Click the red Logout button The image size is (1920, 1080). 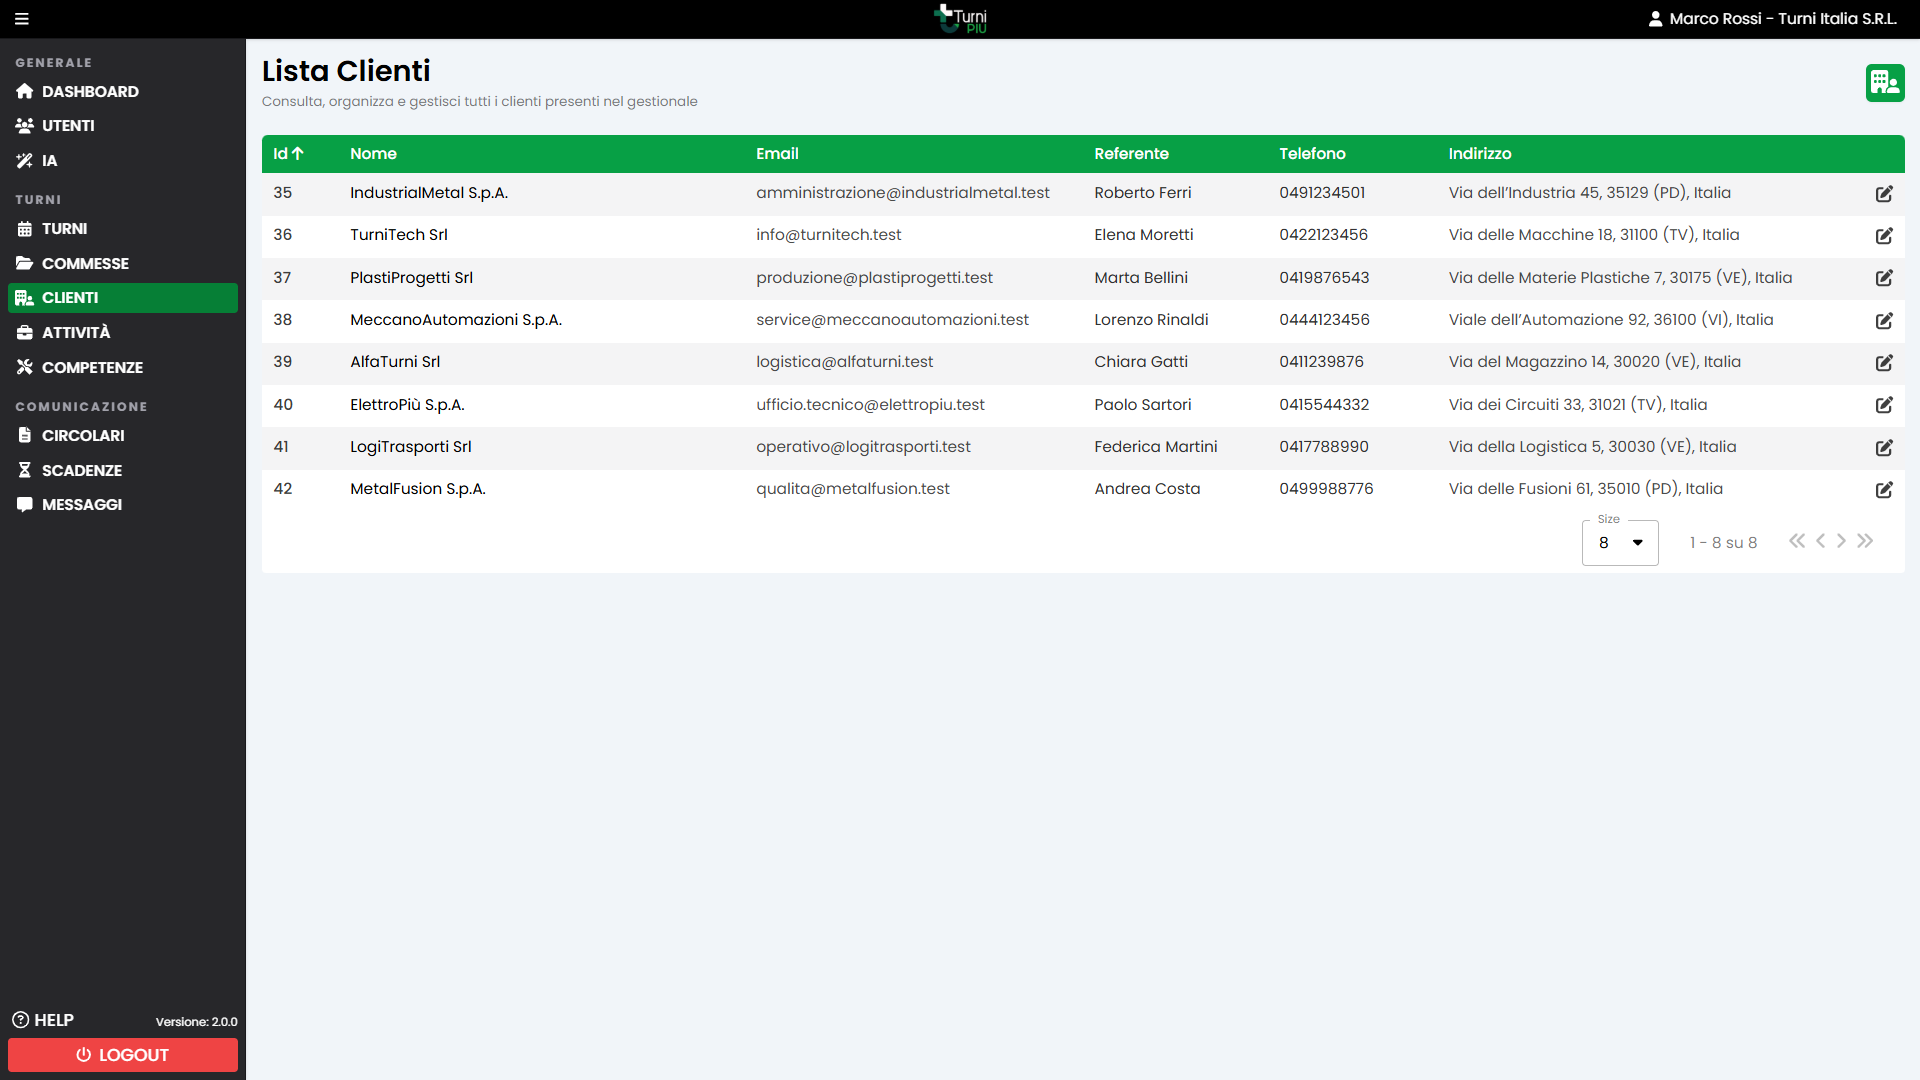click(123, 1055)
